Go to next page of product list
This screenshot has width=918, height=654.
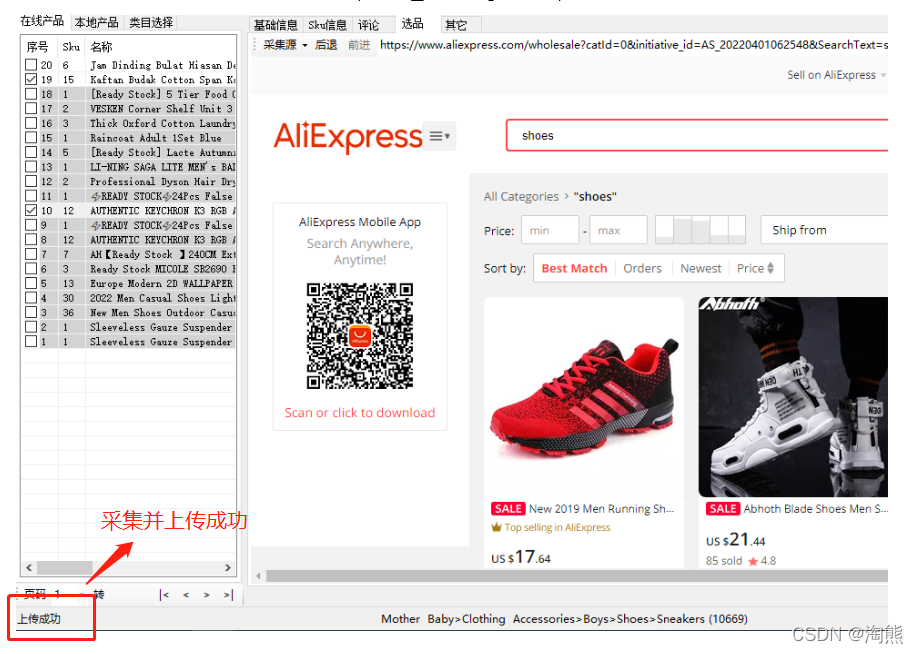point(206,595)
